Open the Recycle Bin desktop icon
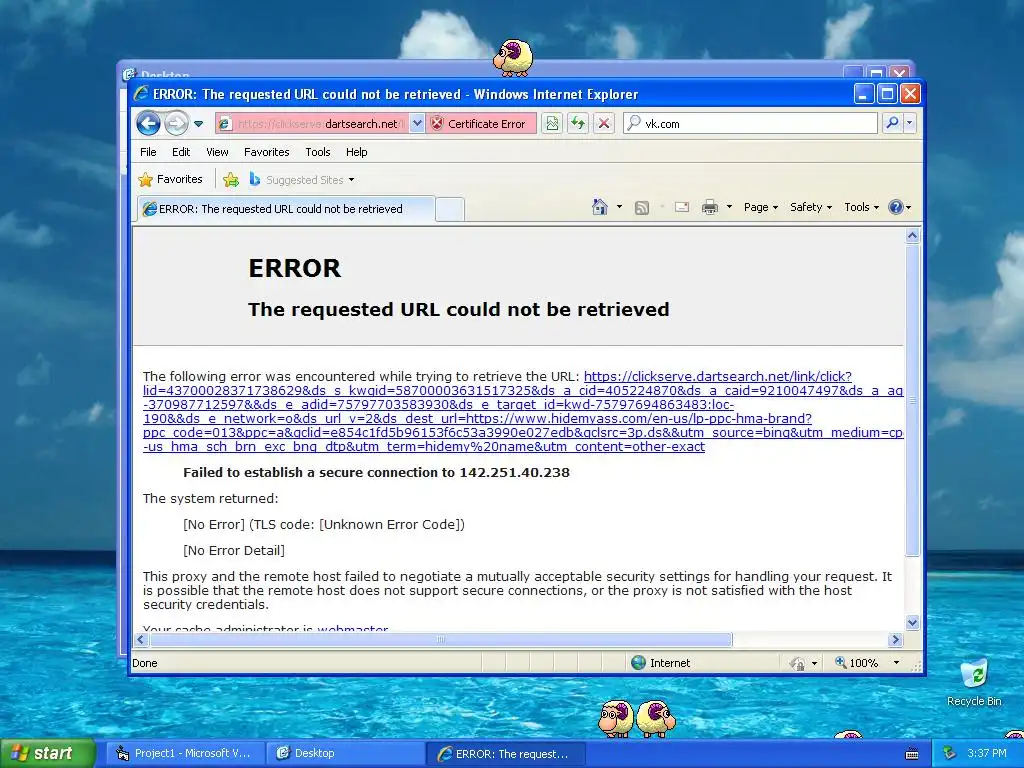Image resolution: width=1024 pixels, height=768 pixels. pos(974,682)
